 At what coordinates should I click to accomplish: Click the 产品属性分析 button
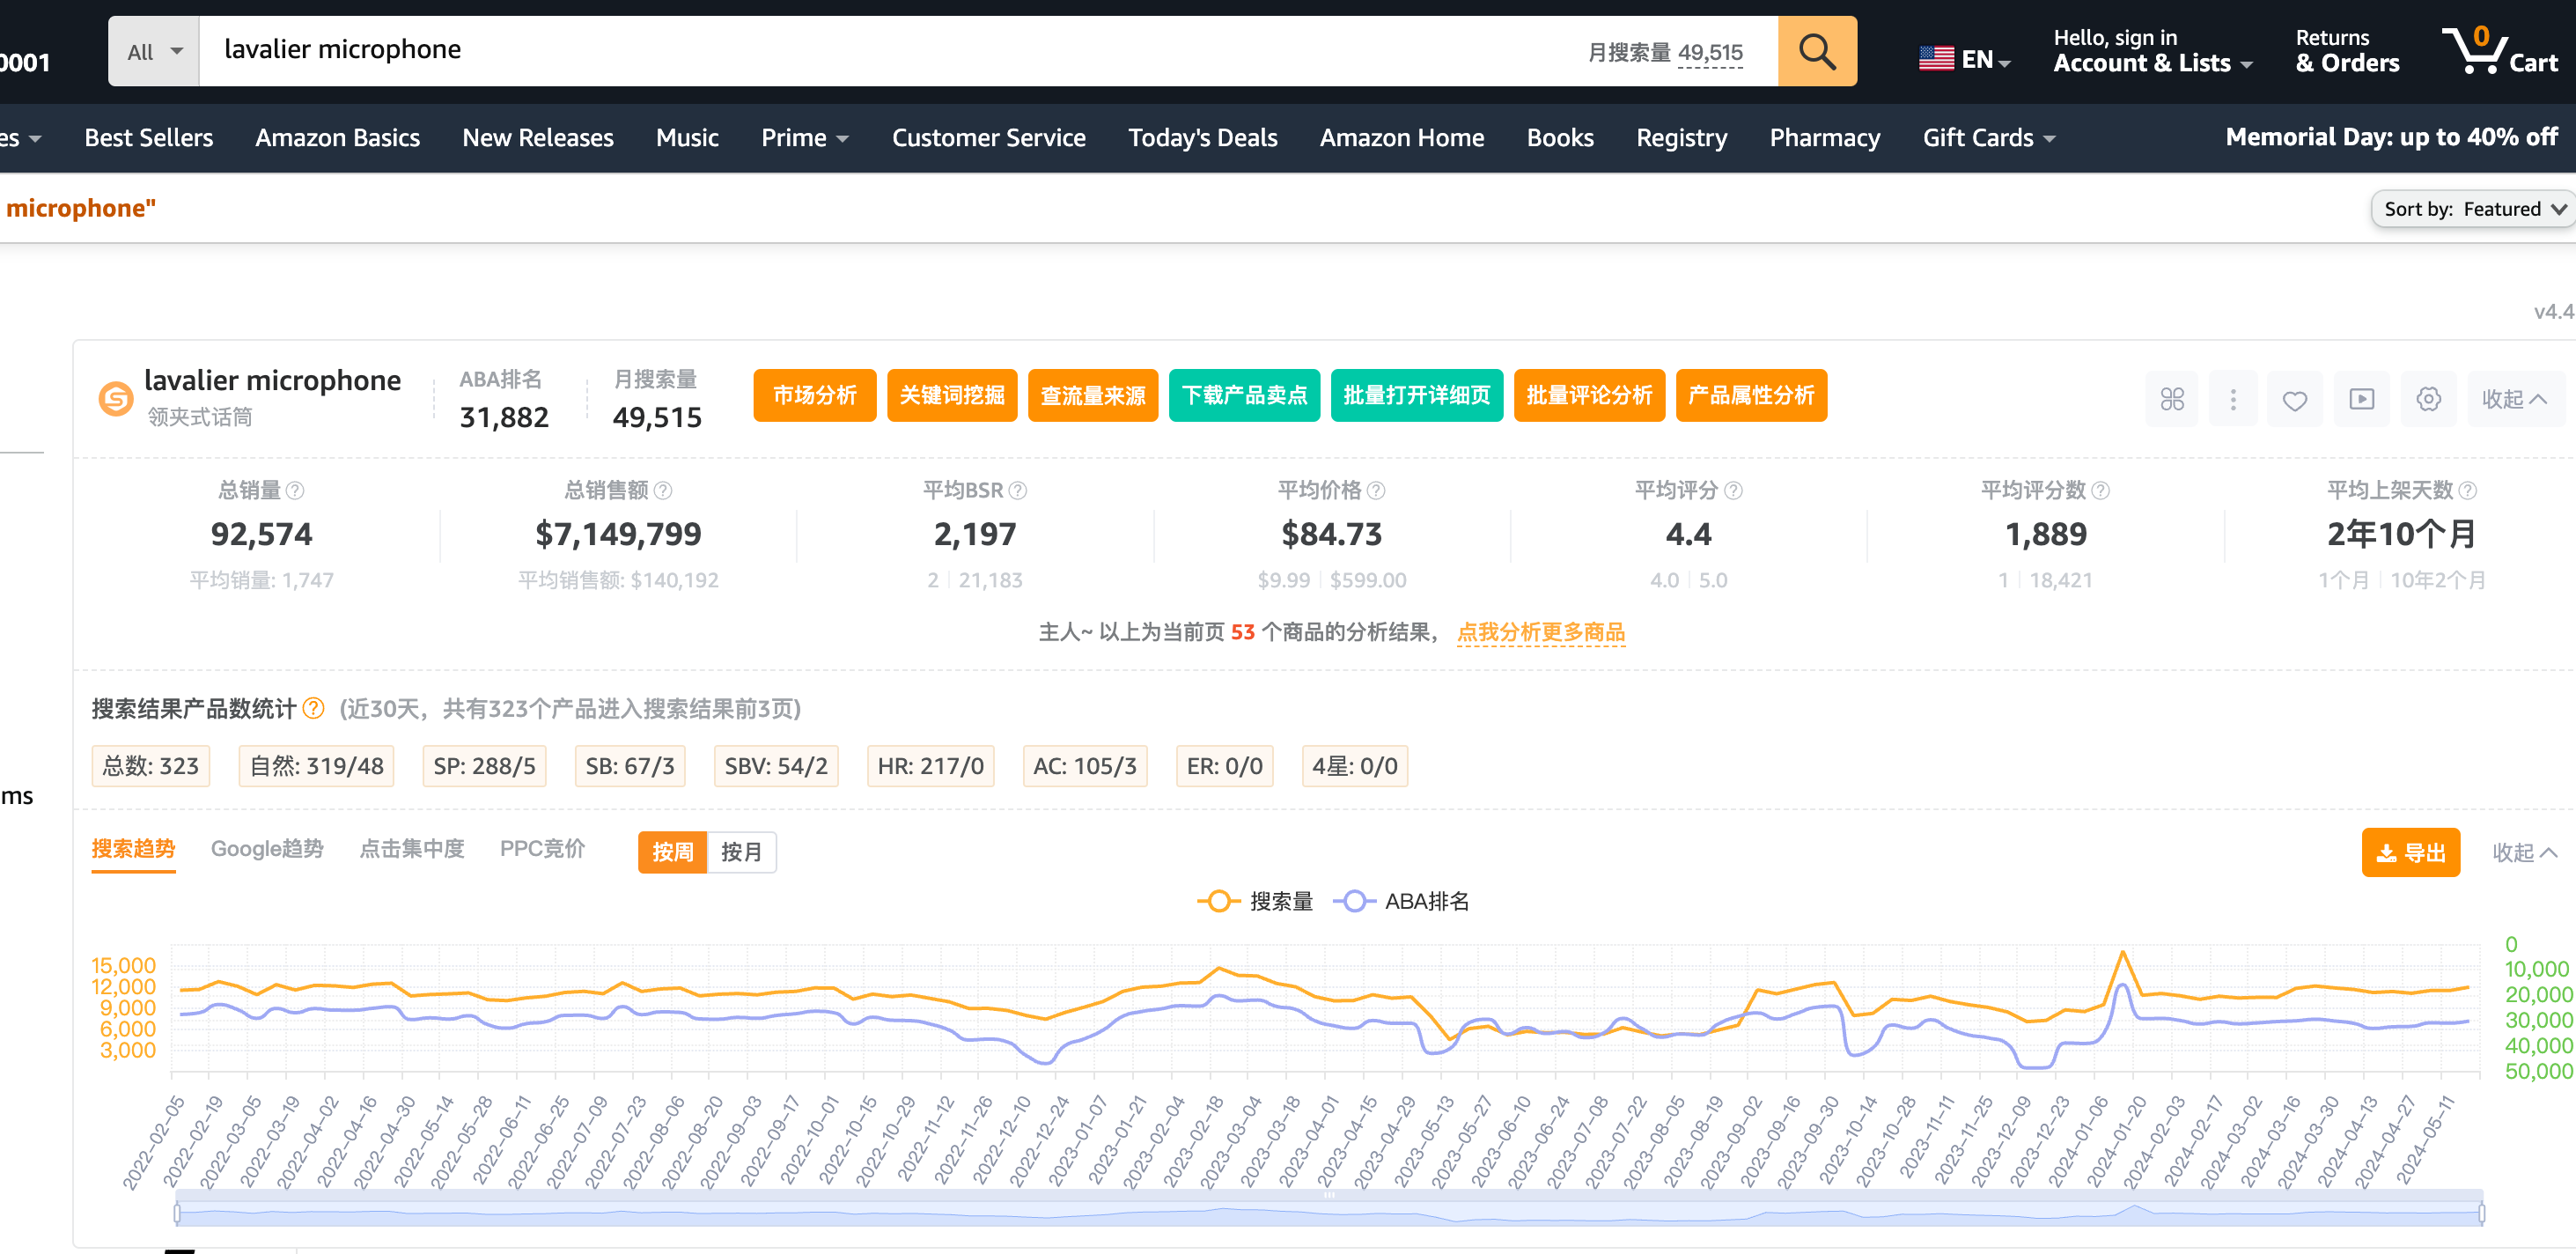1751,395
